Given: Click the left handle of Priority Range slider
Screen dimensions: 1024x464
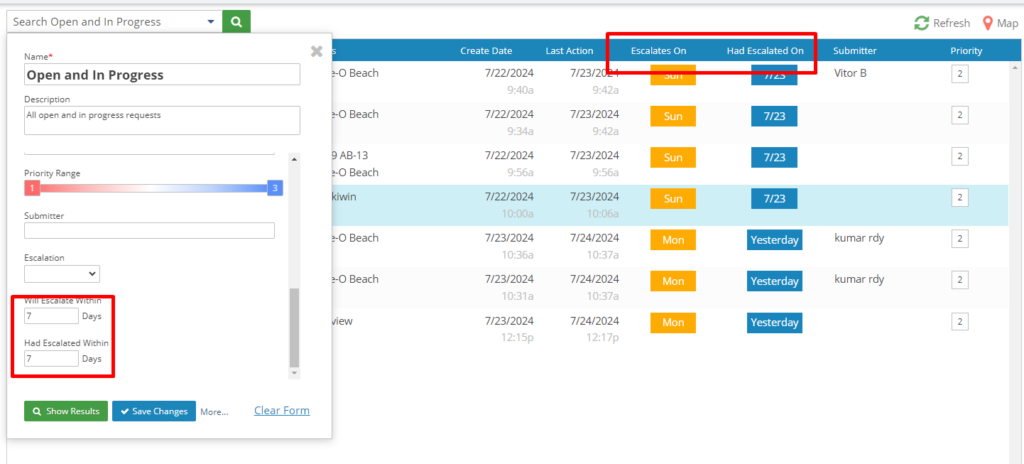Looking at the screenshot, I should 31,188.
